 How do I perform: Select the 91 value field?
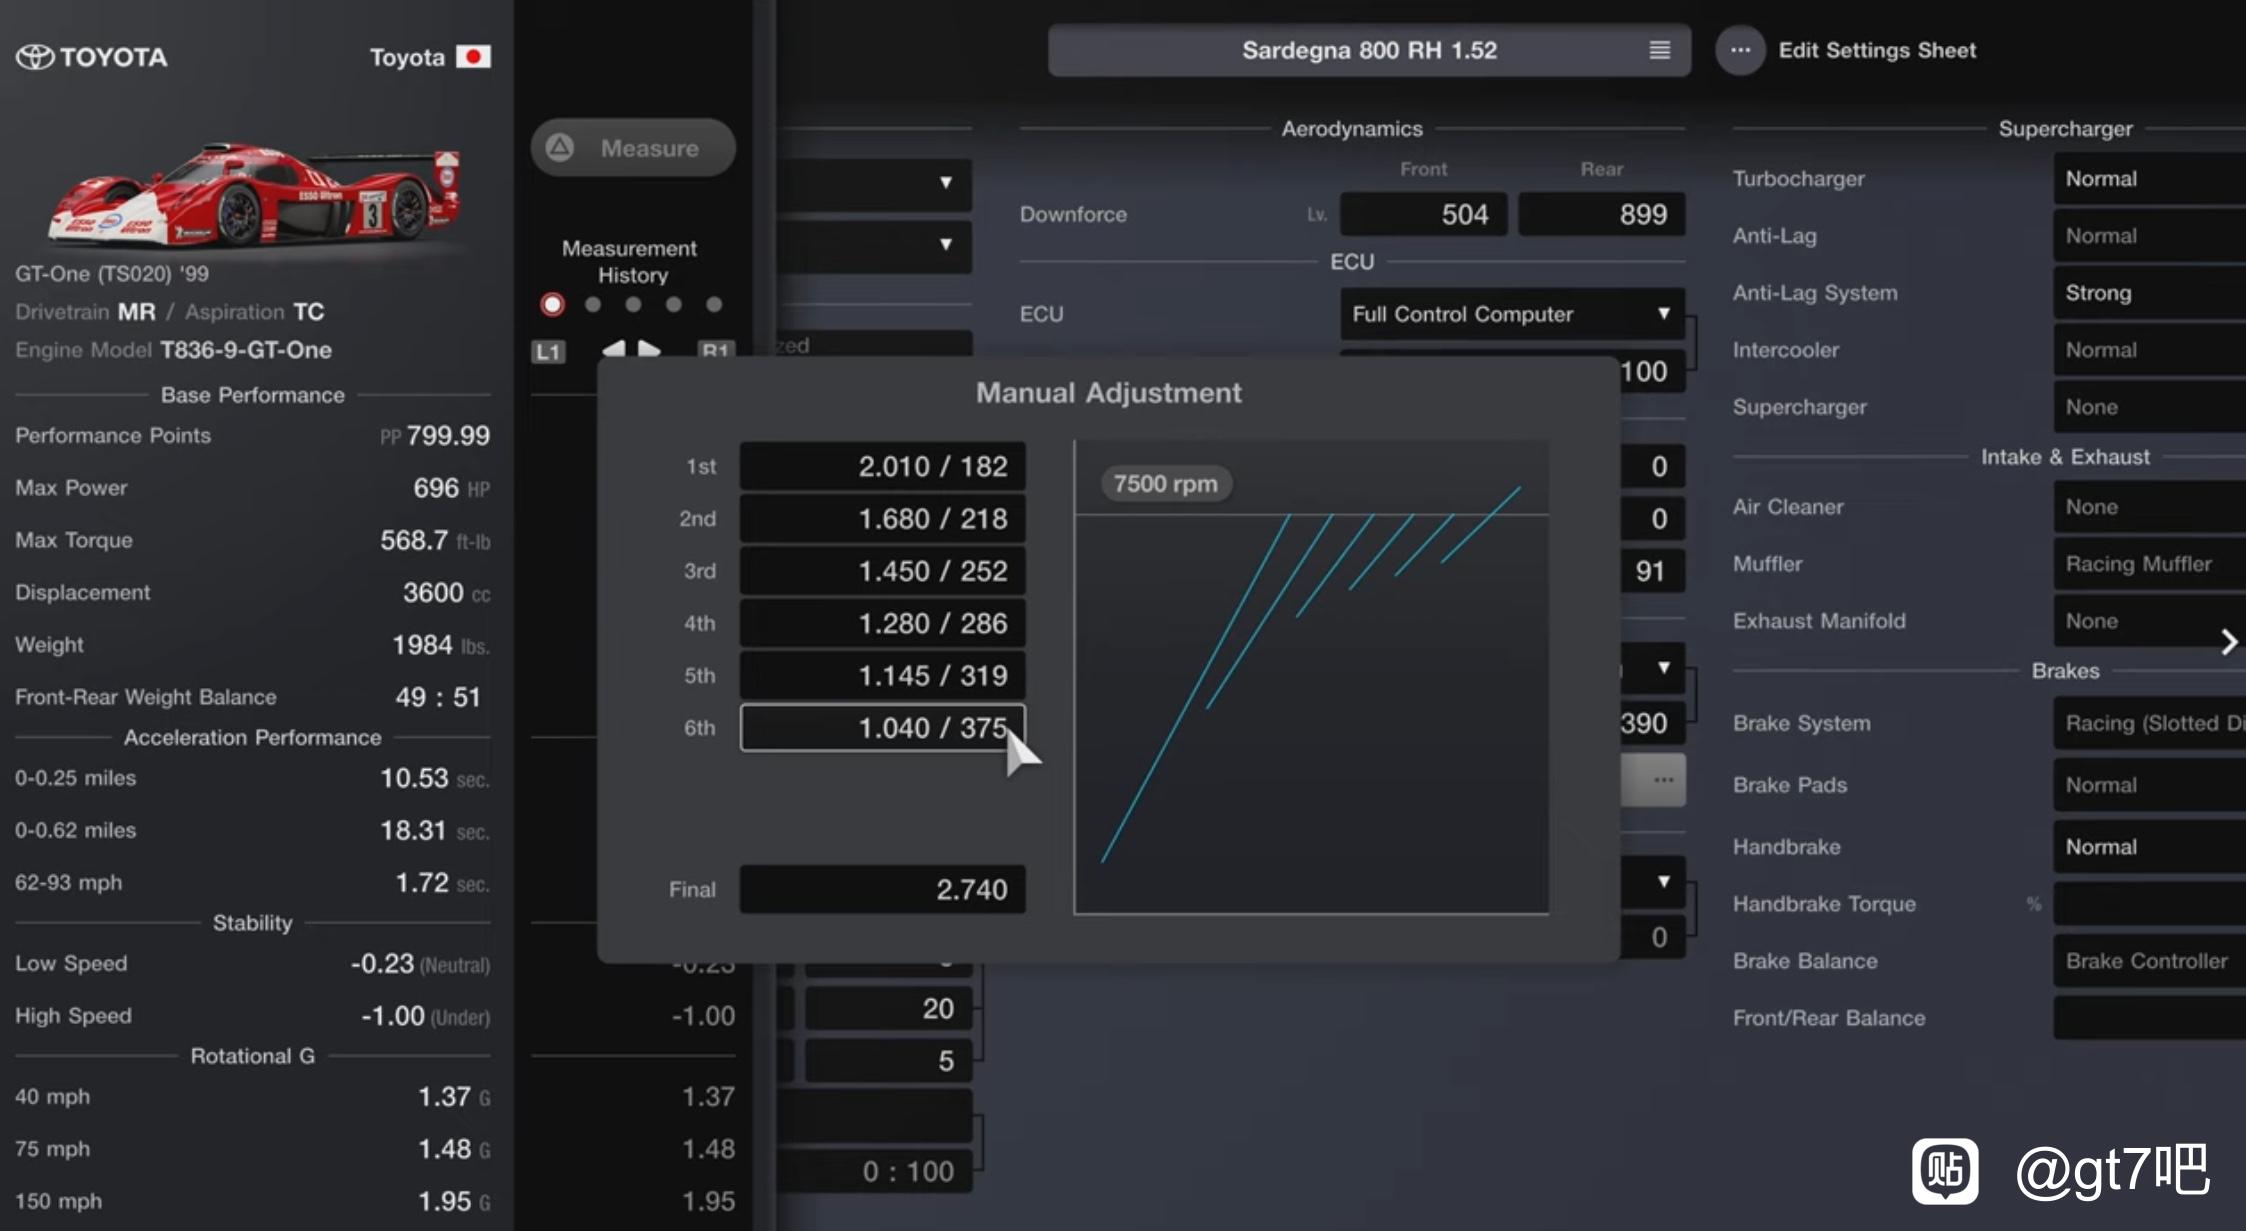(1652, 571)
